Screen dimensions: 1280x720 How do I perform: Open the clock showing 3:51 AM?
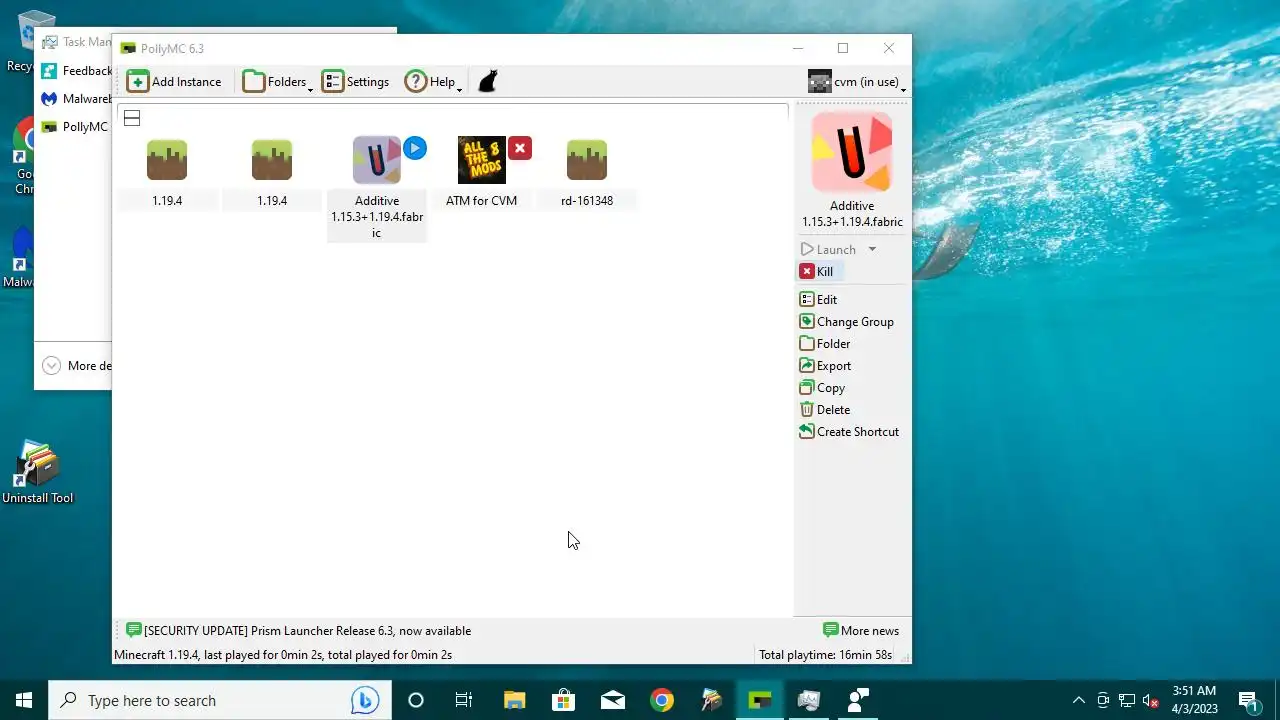tap(1194, 700)
